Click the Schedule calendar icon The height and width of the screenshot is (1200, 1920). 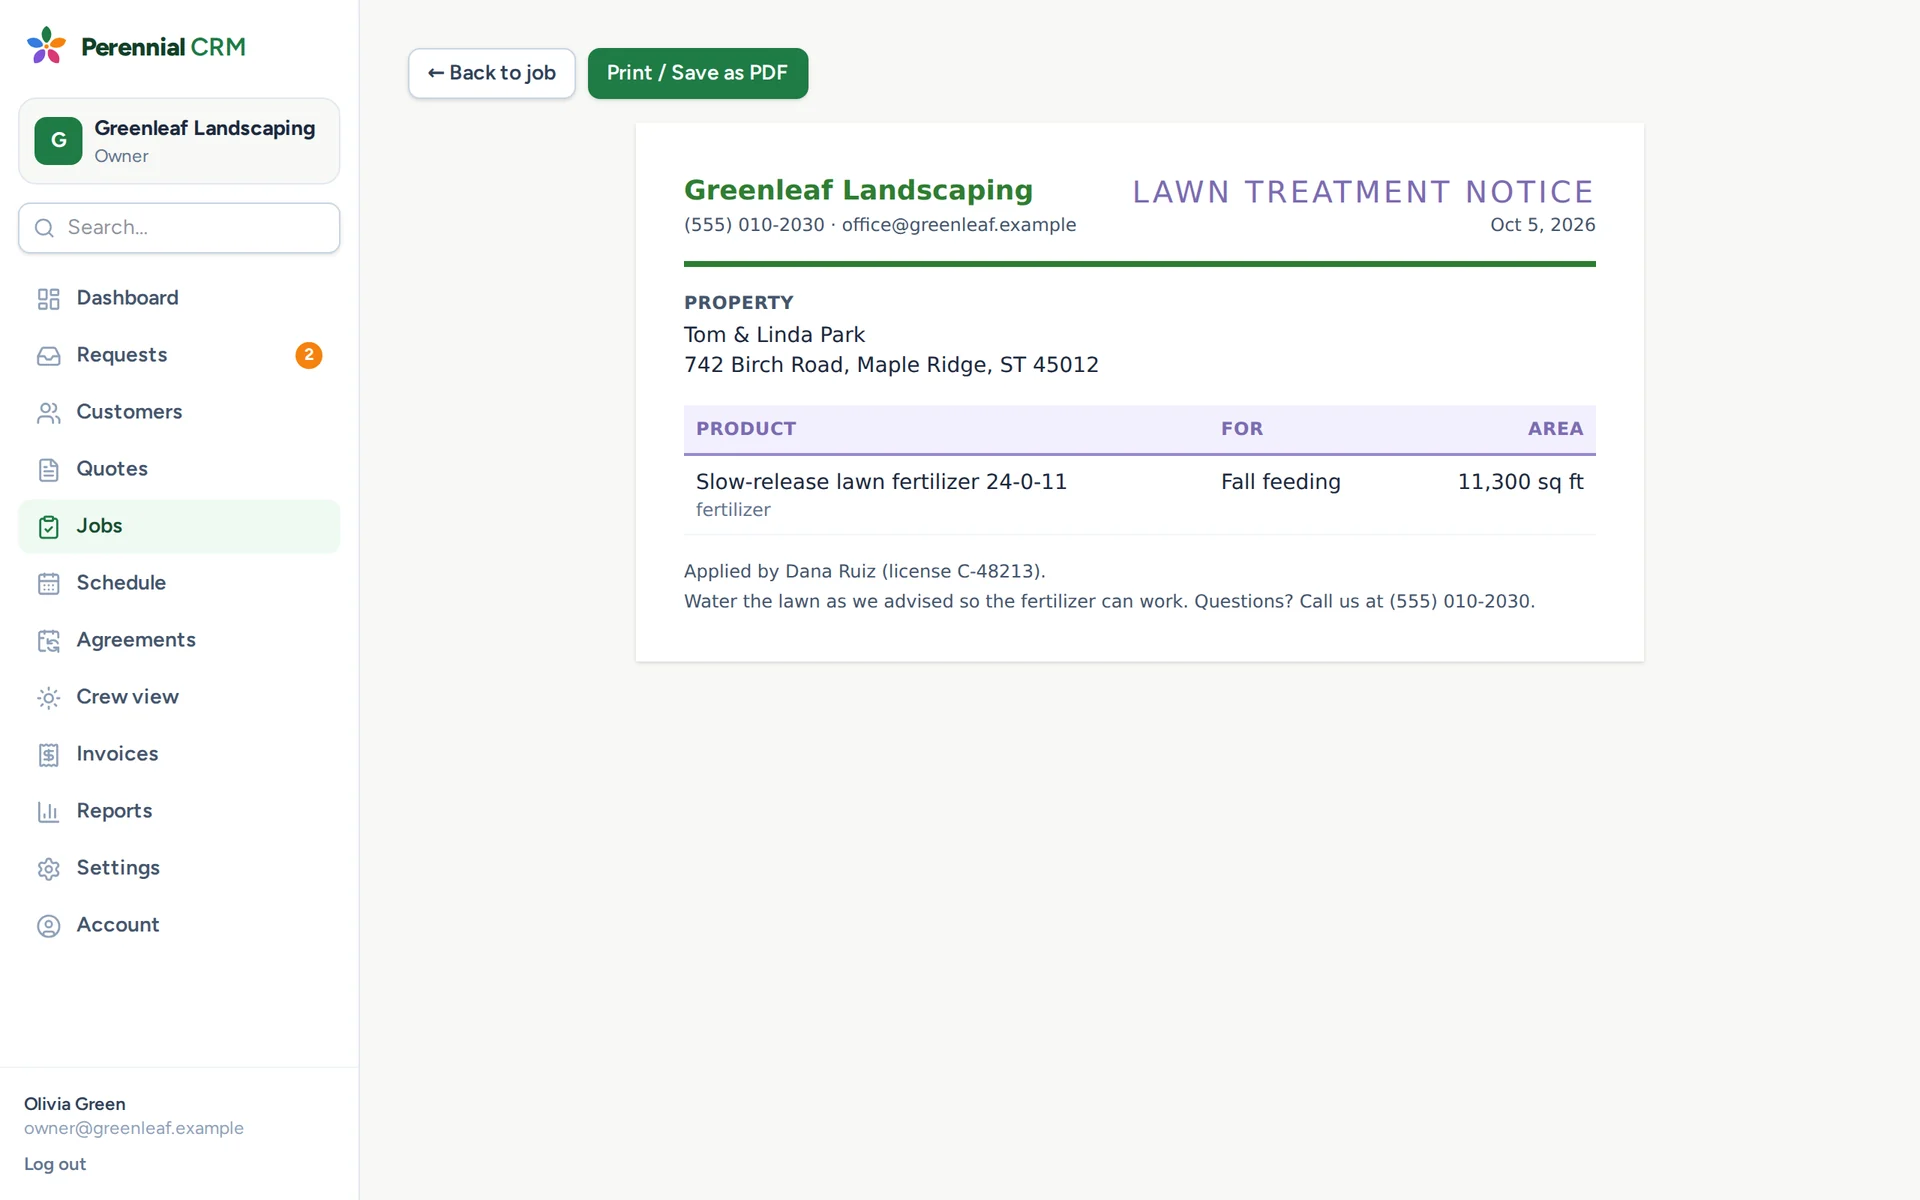pyautogui.click(x=48, y=584)
